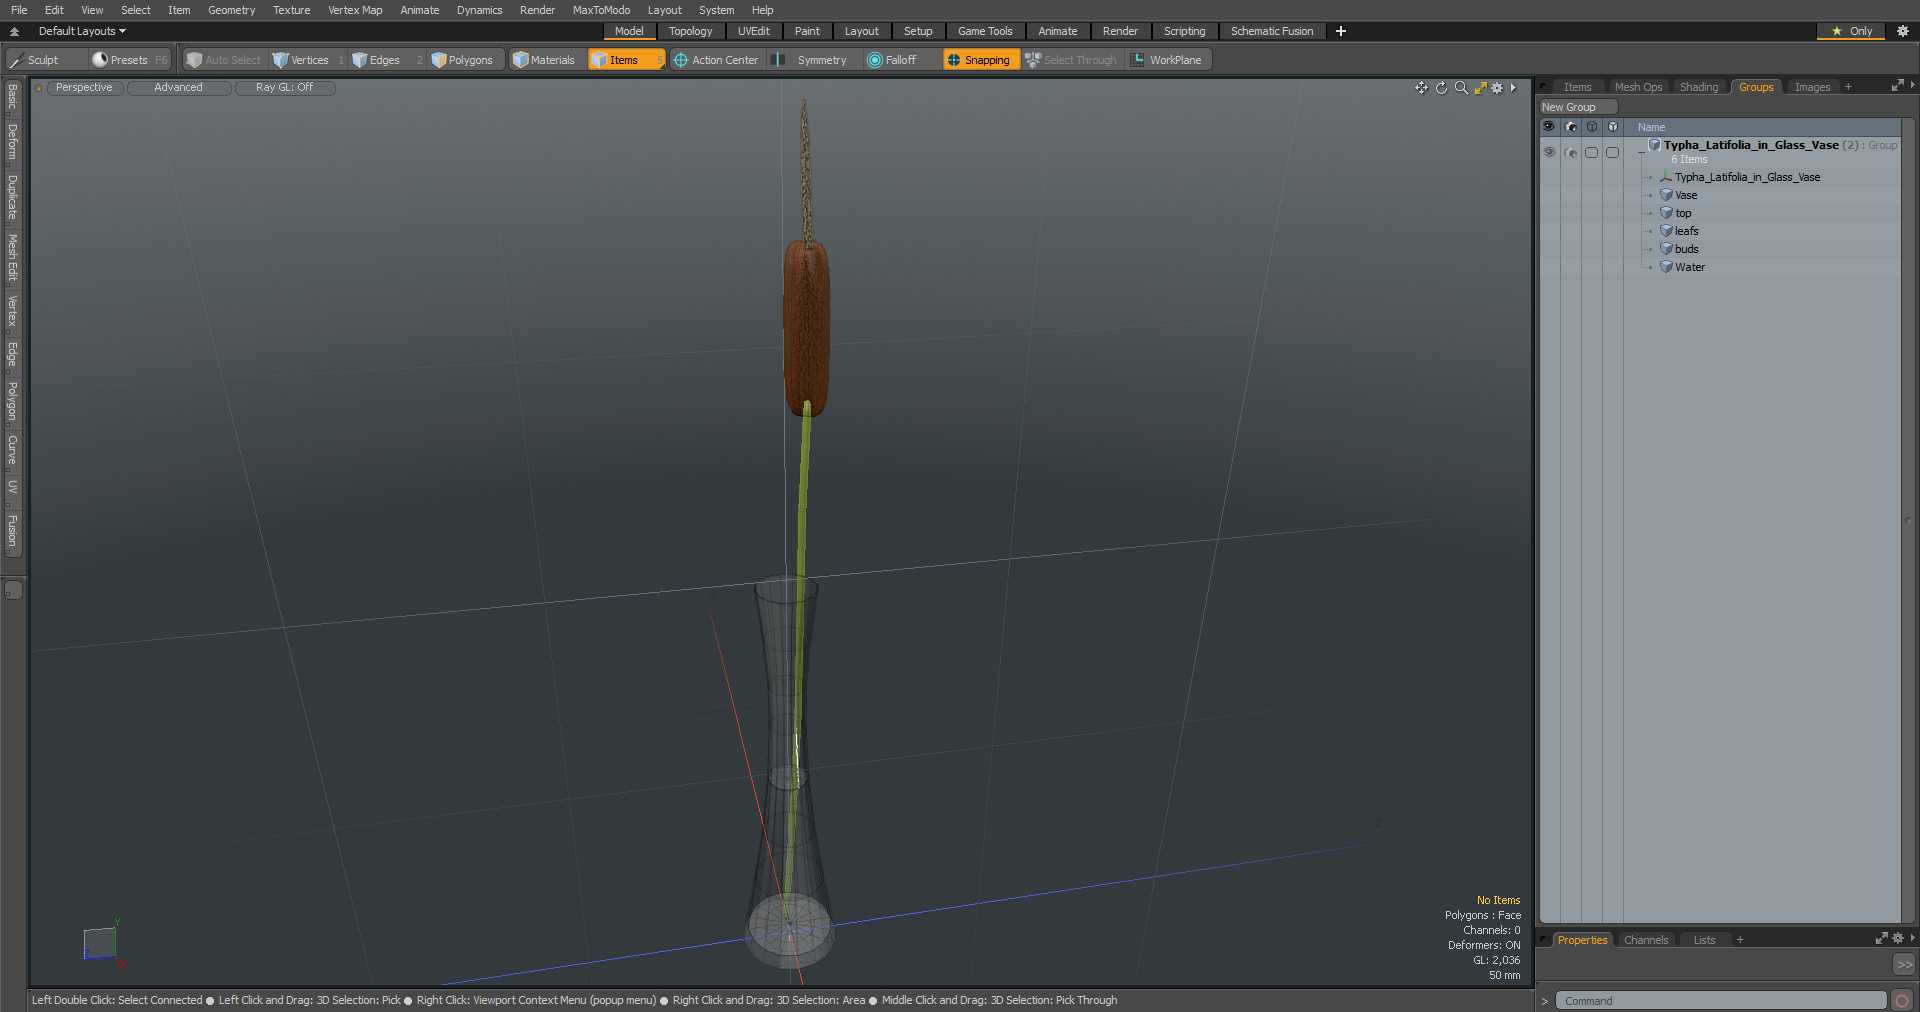Switch to Edges selection mode
The height and width of the screenshot is (1012, 1920).
pos(385,60)
